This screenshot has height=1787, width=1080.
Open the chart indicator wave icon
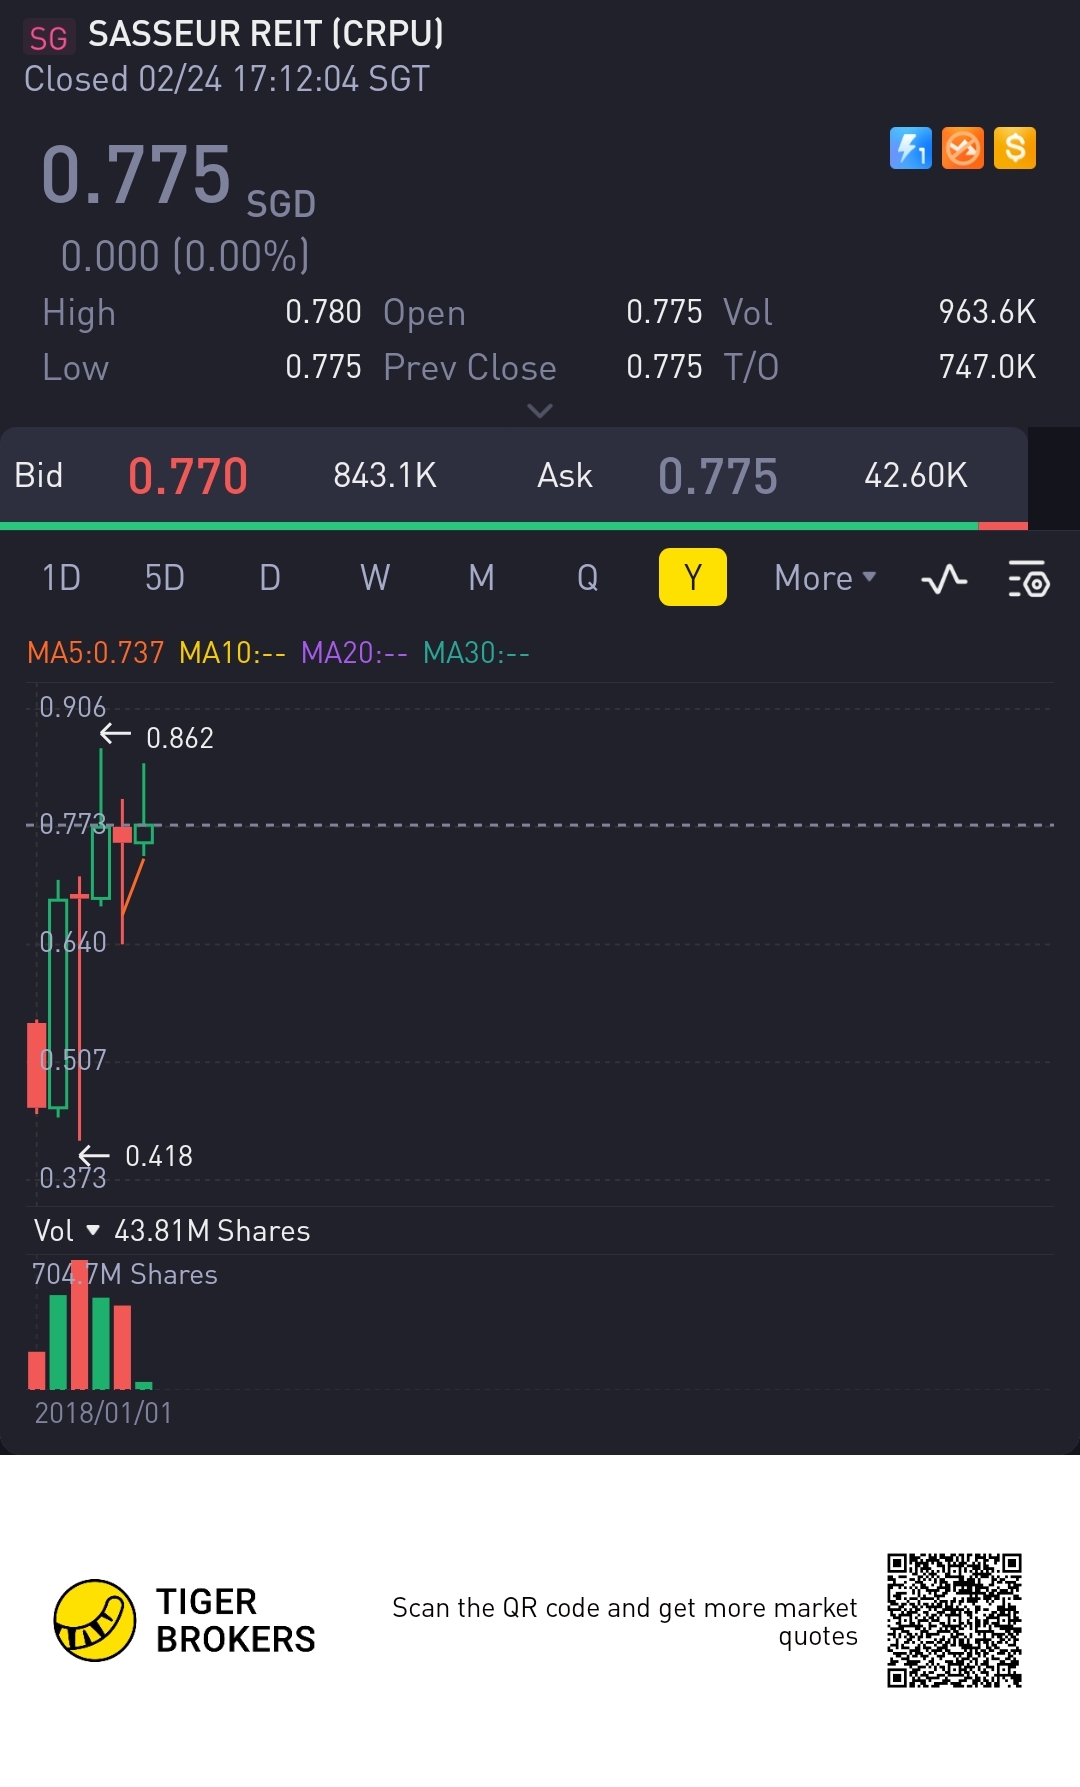tap(944, 578)
